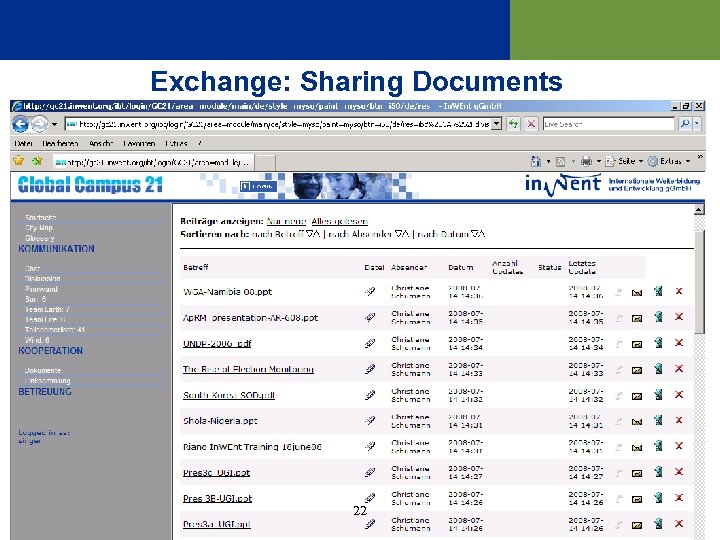Open the search provider dropdown arrow
Screen dimensions: 720x540
[697, 124]
